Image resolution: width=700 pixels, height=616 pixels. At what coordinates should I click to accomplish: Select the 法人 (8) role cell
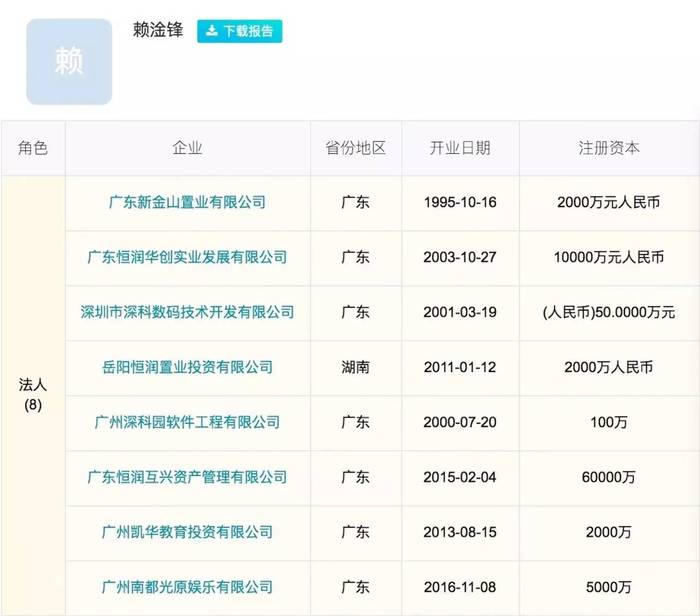(x=33, y=395)
